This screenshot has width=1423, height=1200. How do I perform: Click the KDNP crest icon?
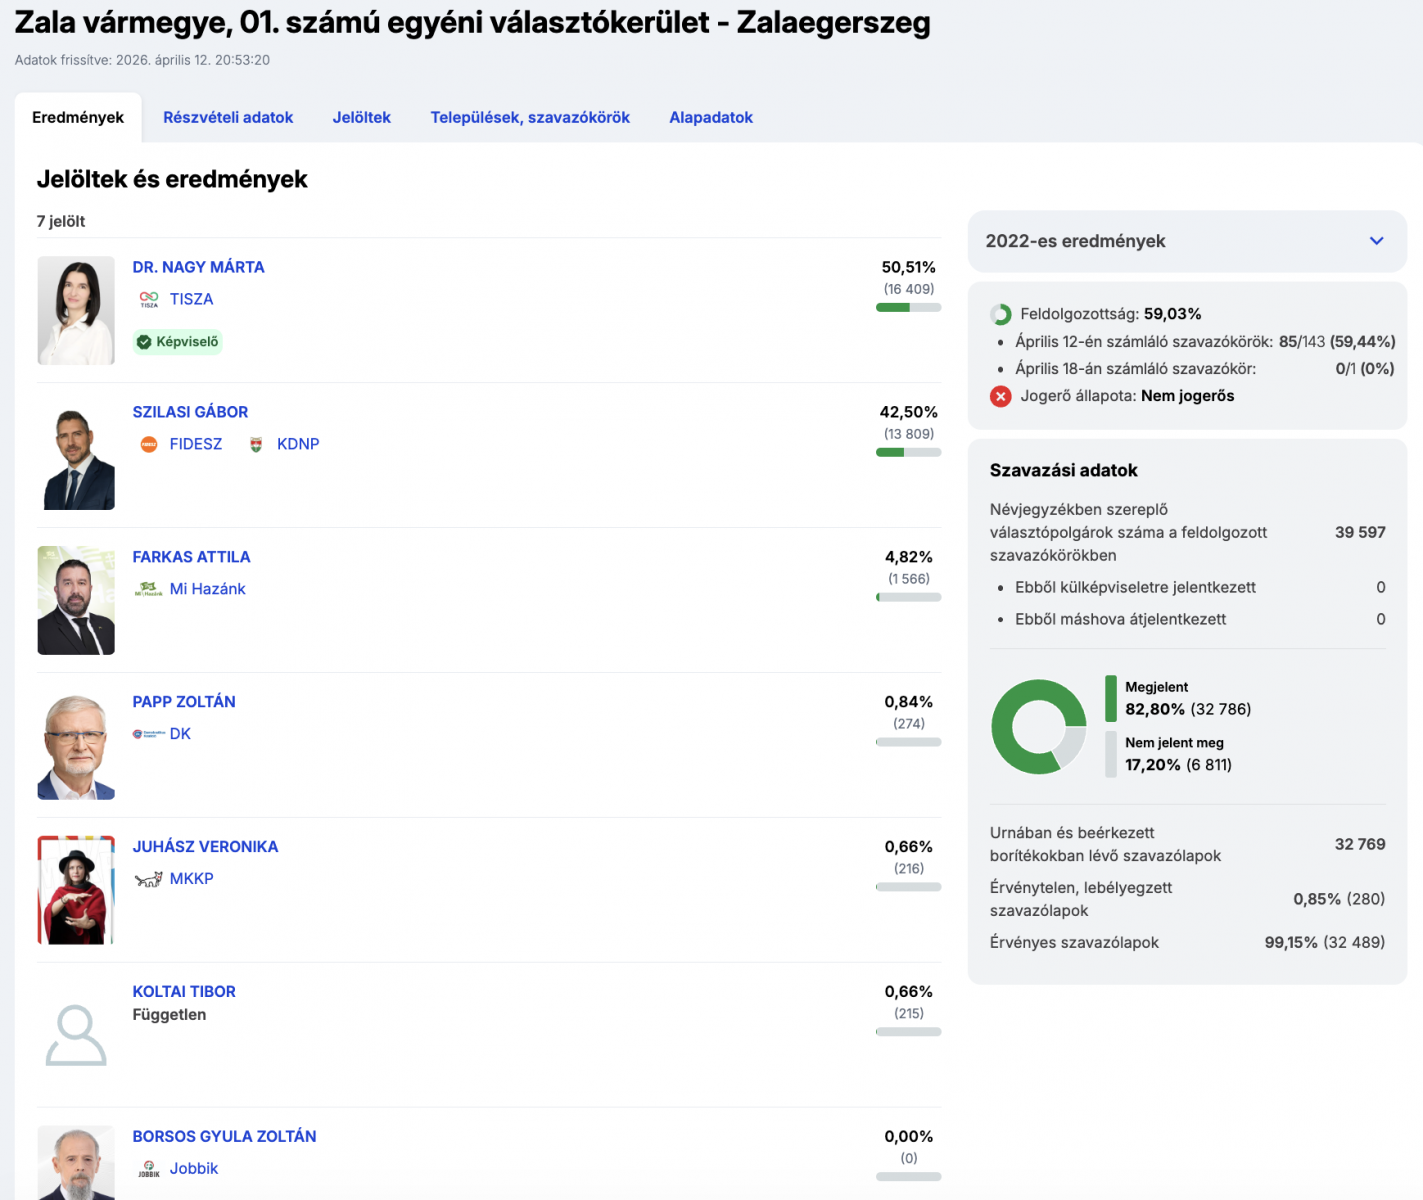256,444
